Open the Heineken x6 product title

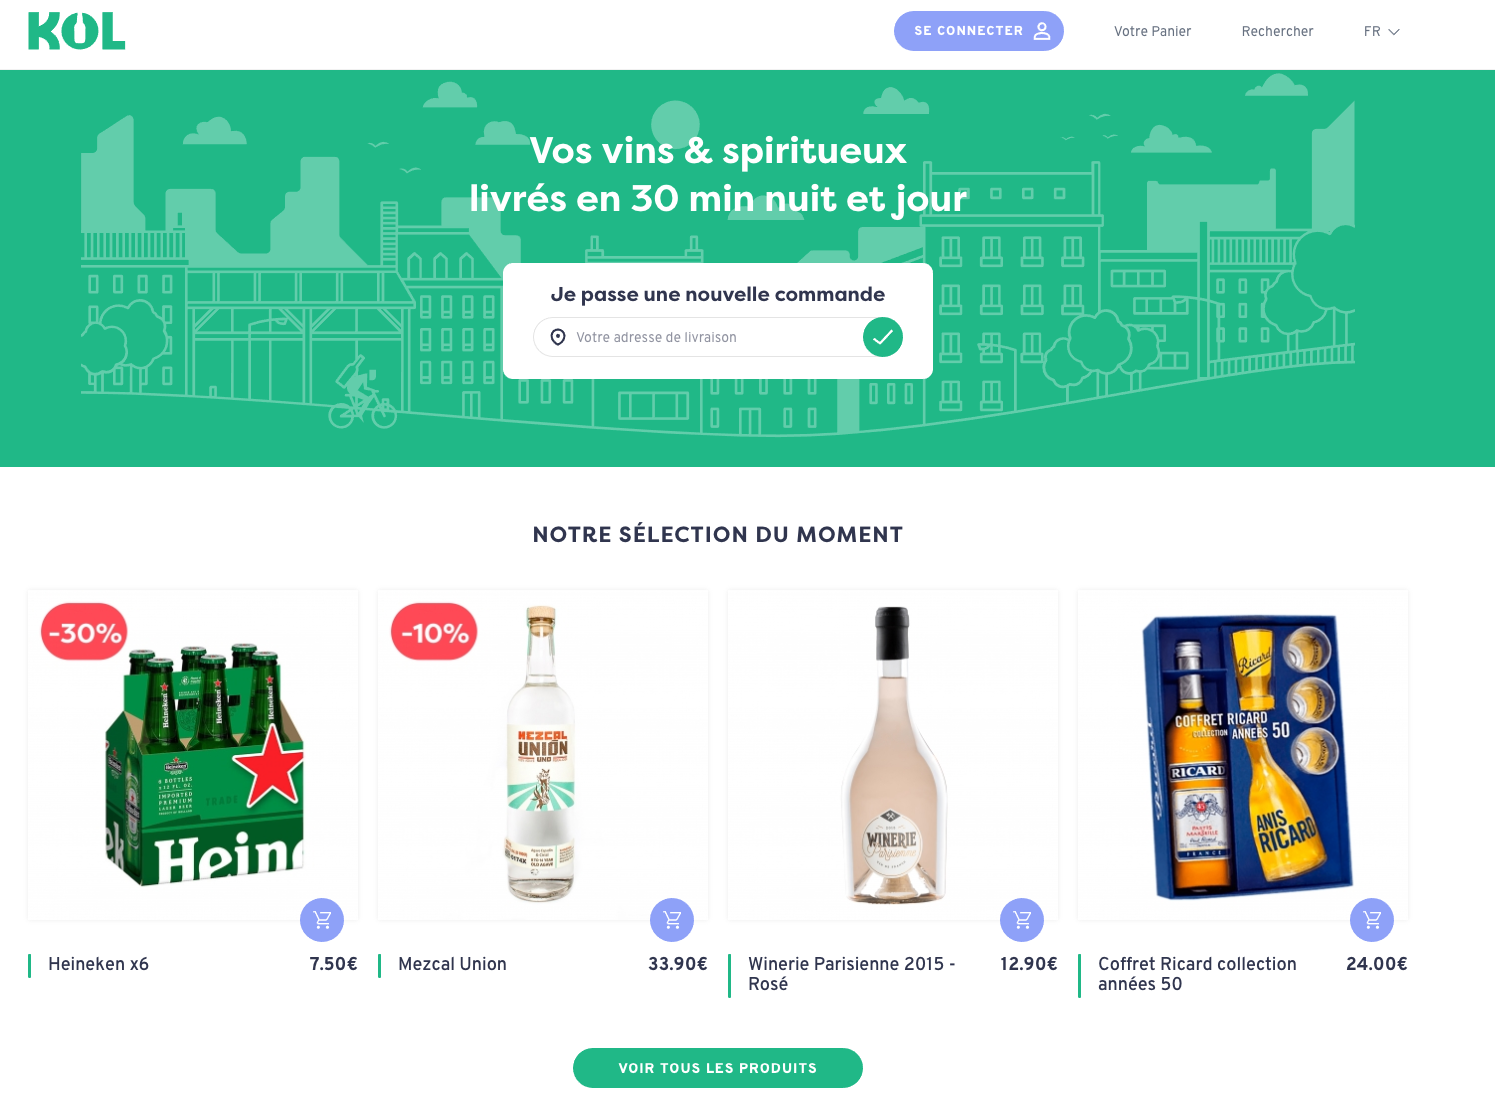pyautogui.click(x=98, y=964)
